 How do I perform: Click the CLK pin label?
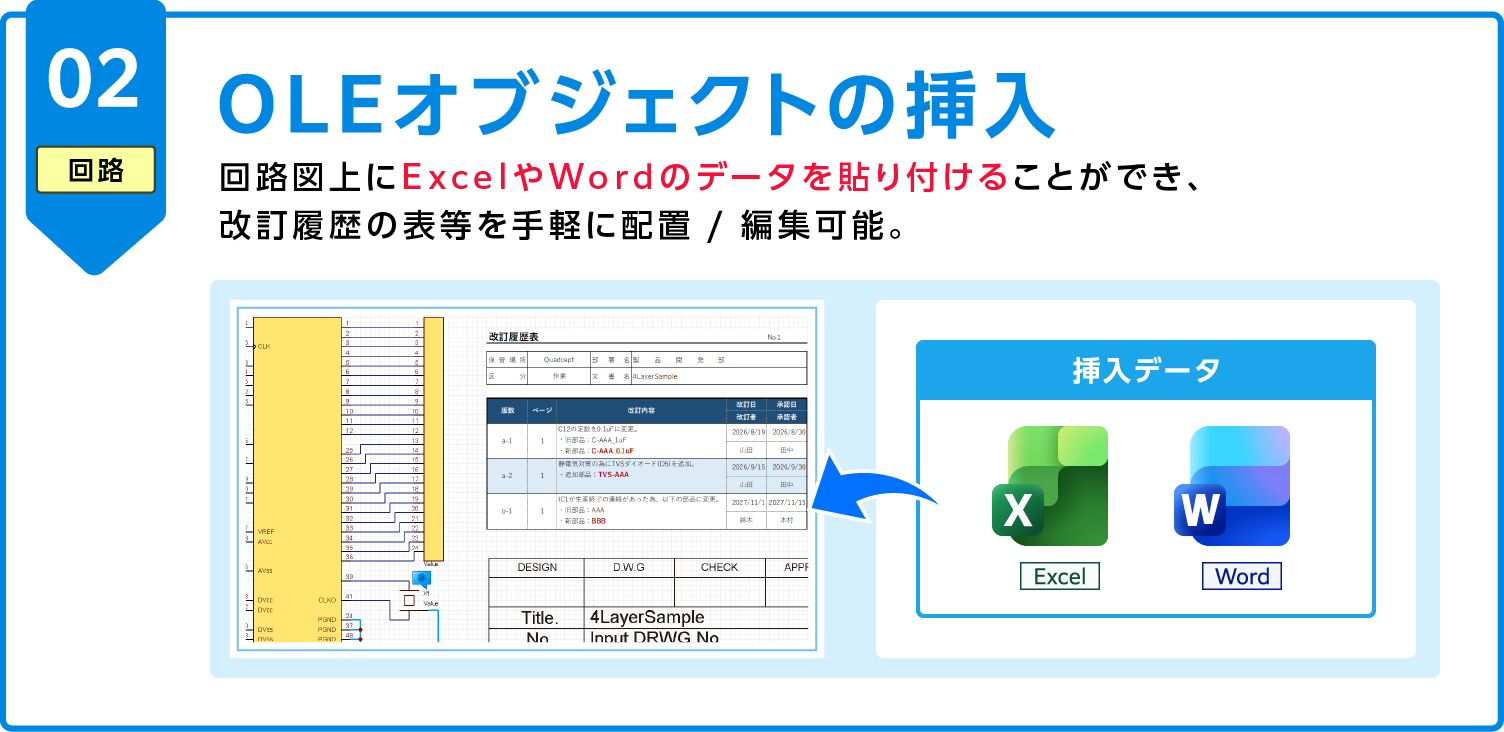click(263, 346)
